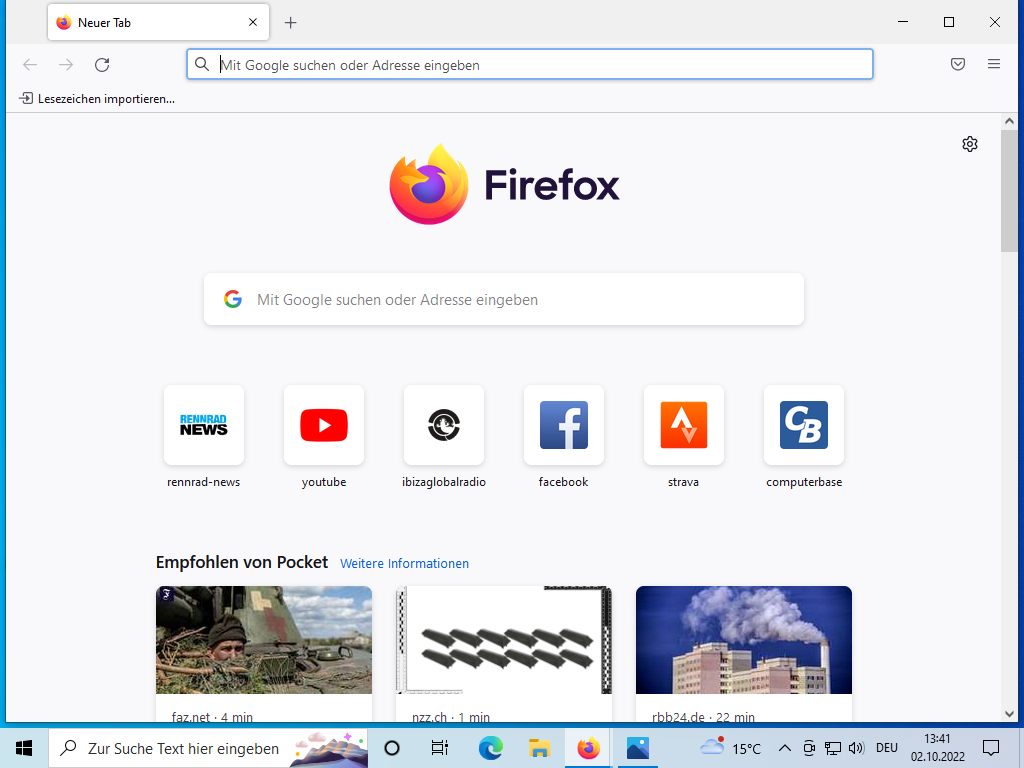The height and width of the screenshot is (768, 1024).
Task: Expand the hidden system tray icons
Action: (784, 748)
